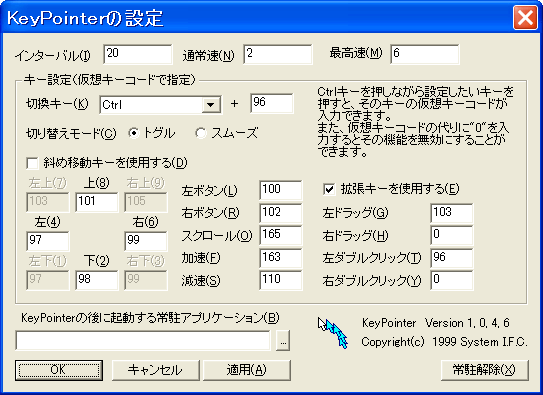Click the 右ボタン field with 102
543x395 pixels.
coord(281,213)
